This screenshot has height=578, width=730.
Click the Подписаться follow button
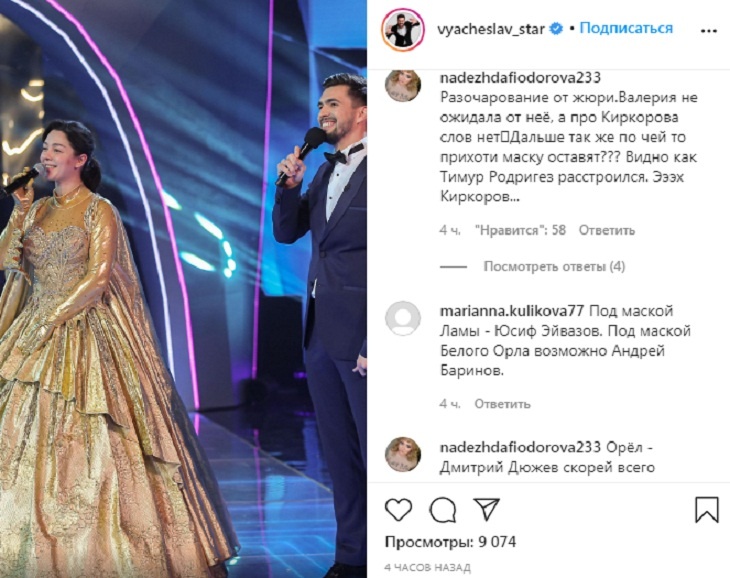[x=626, y=28]
